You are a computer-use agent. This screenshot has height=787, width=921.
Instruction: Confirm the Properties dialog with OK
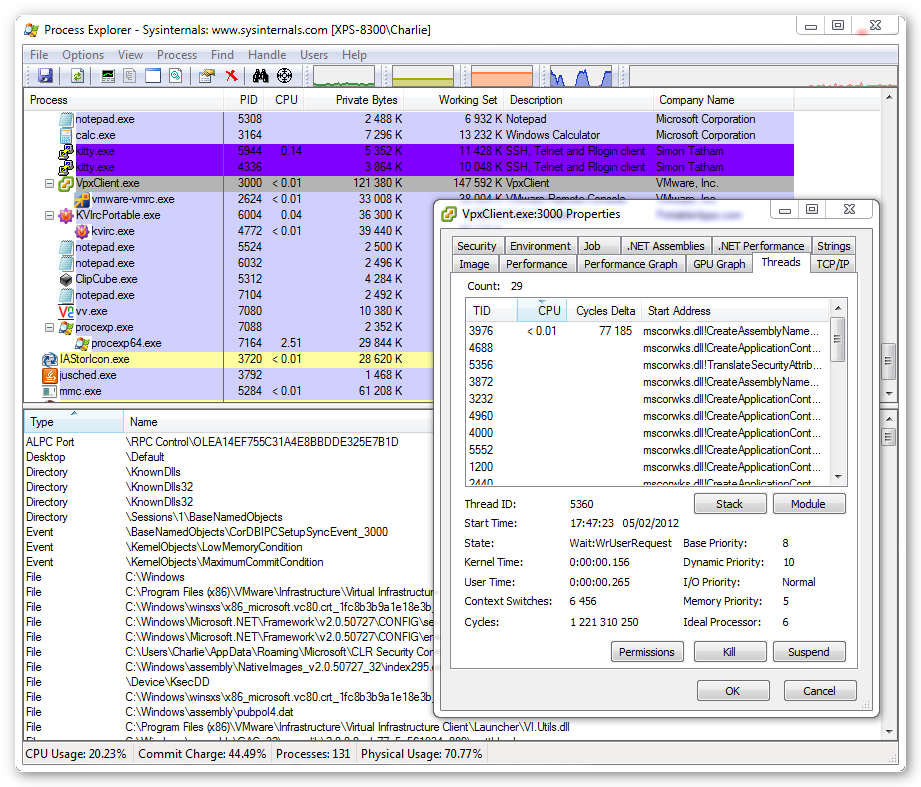point(732,691)
